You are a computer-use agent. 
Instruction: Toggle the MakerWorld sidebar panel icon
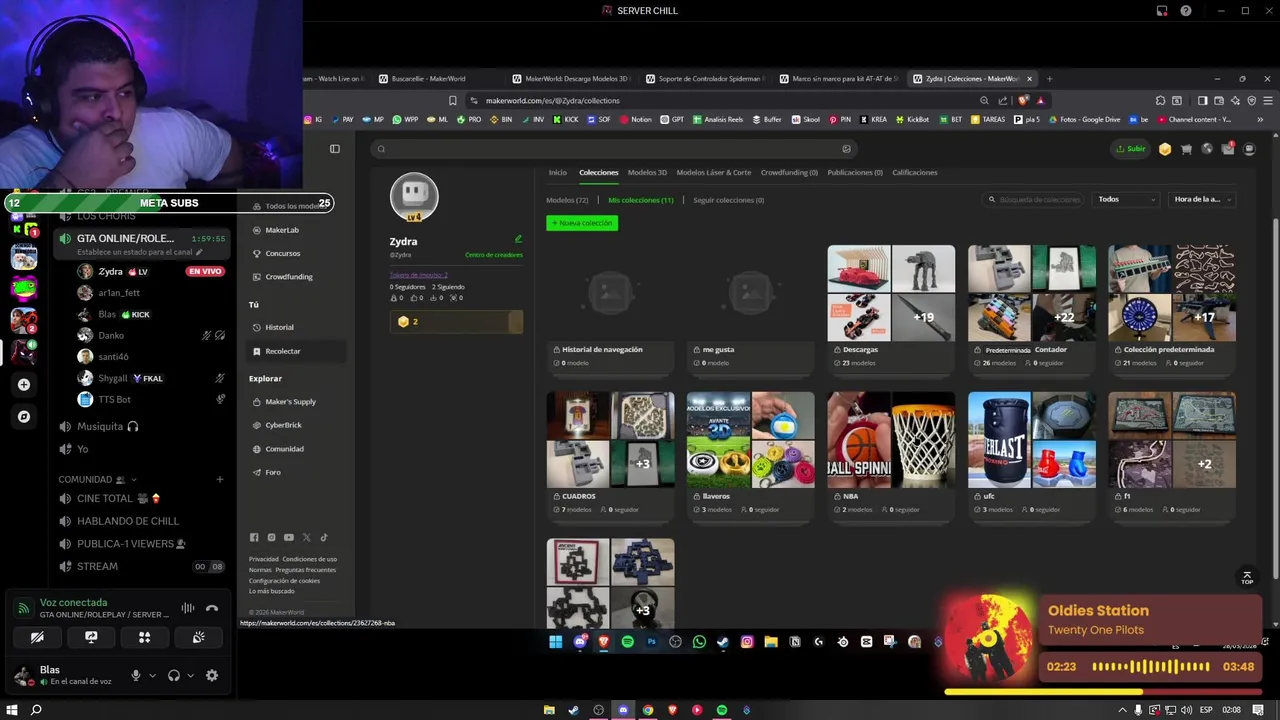[x=335, y=149]
